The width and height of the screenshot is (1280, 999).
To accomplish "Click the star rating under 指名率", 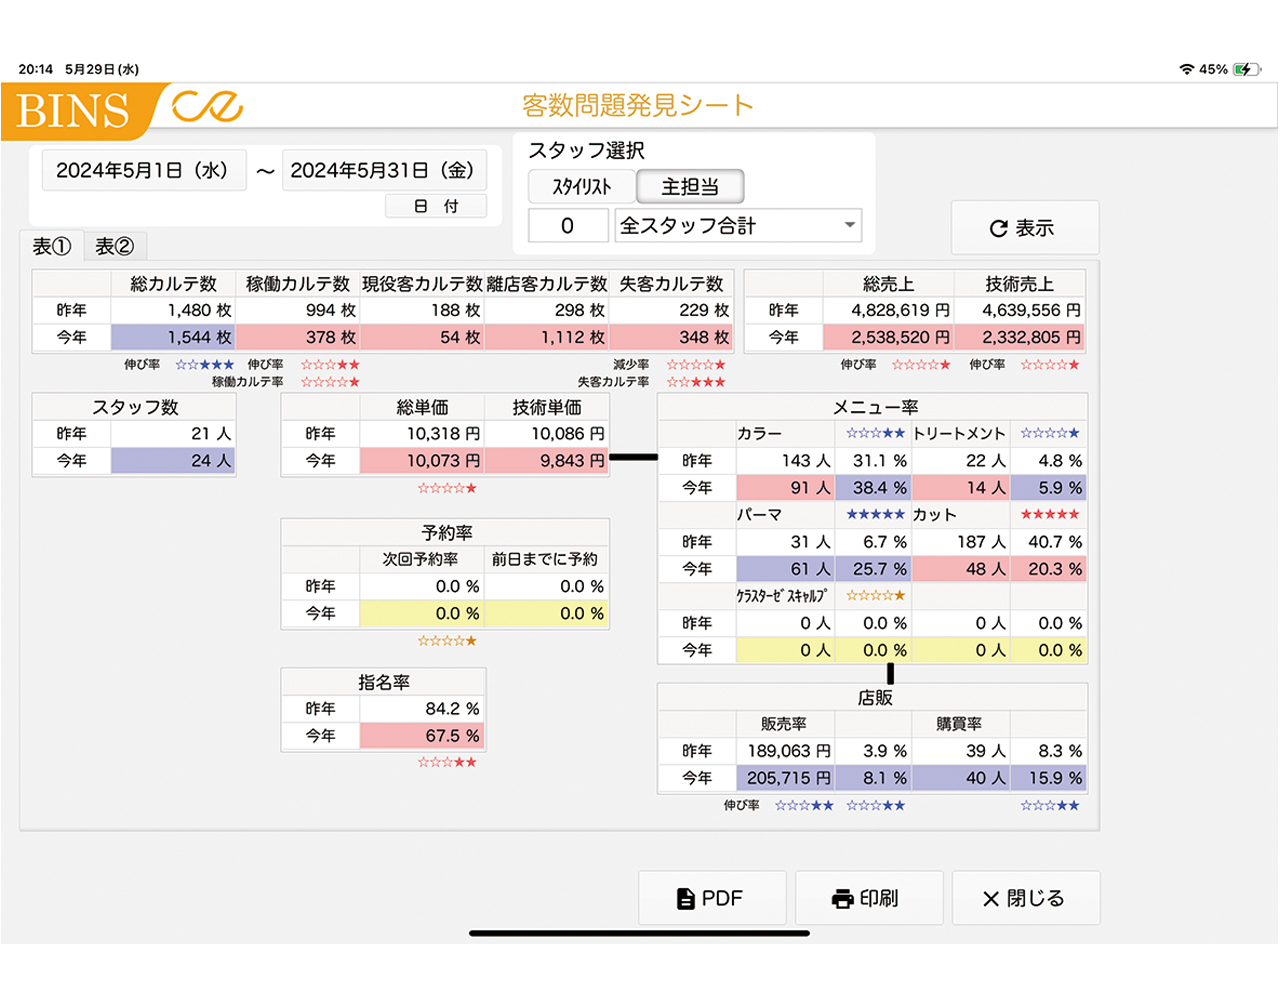I will tap(447, 763).
